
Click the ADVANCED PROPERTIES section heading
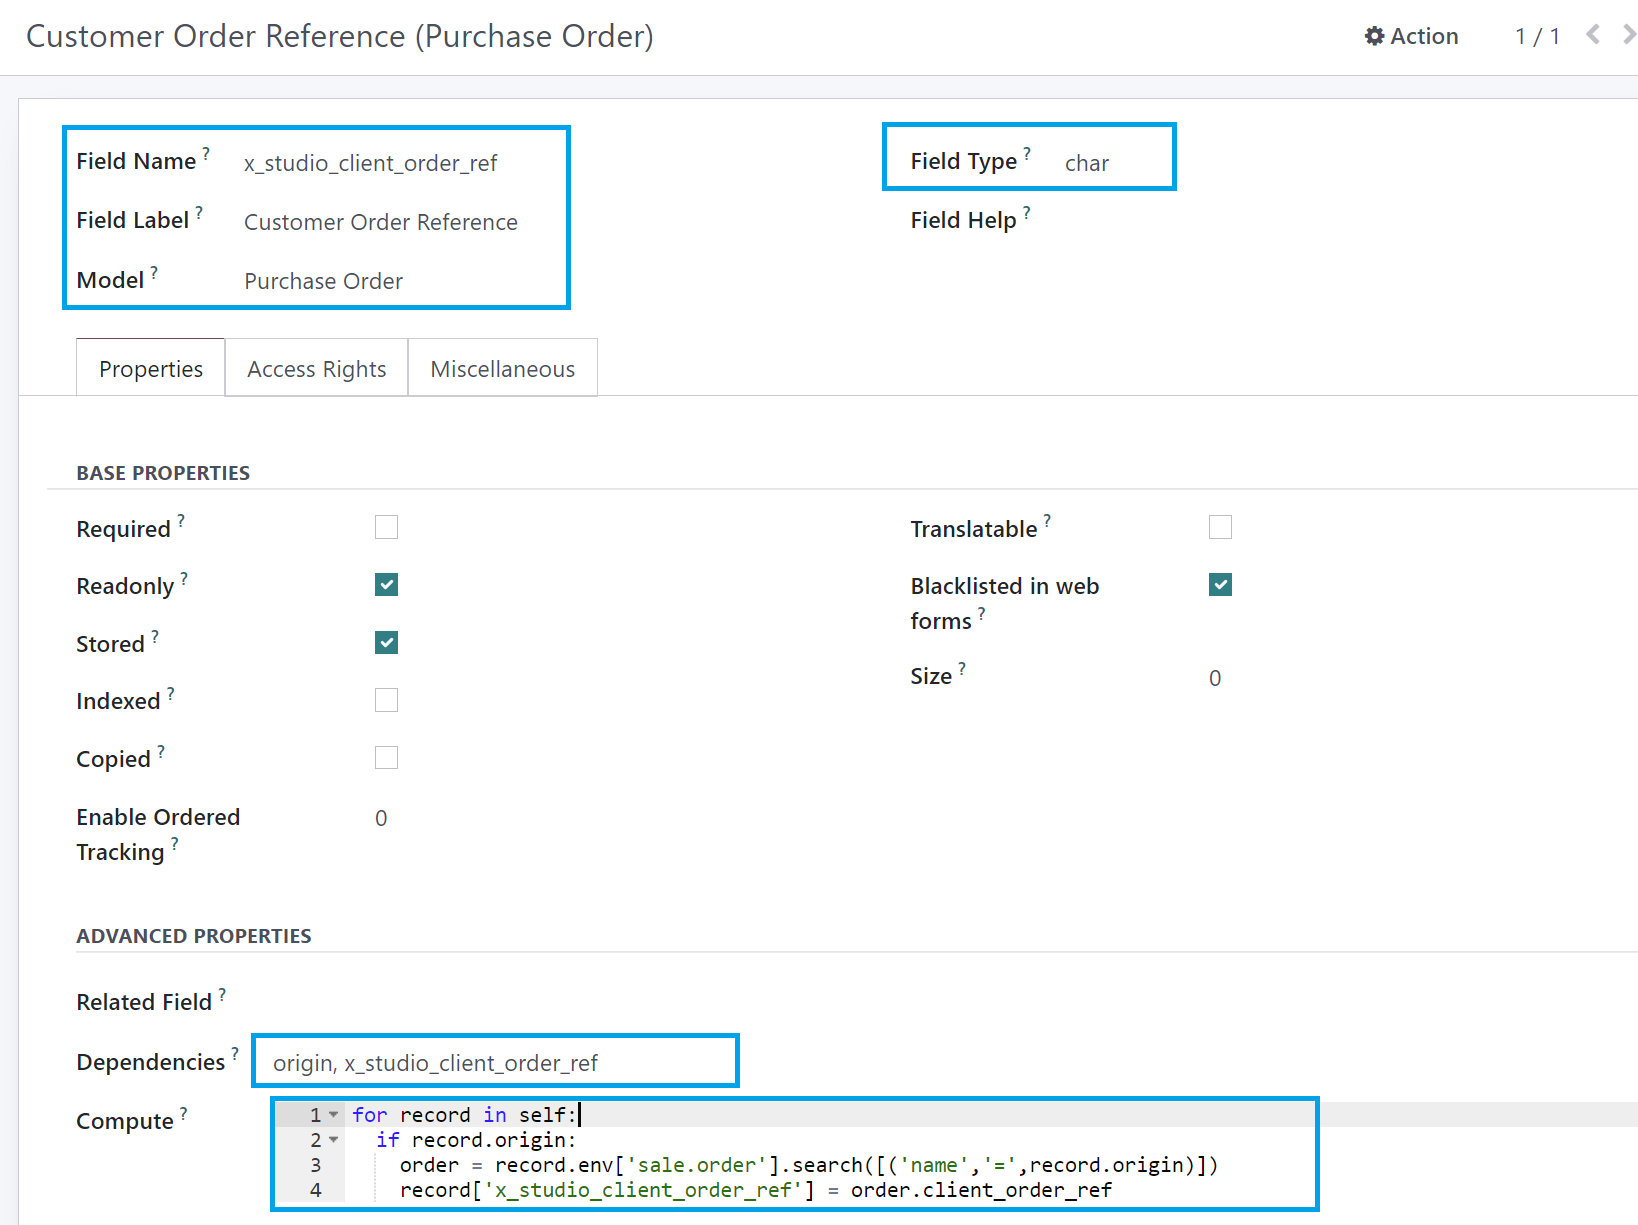pos(194,936)
